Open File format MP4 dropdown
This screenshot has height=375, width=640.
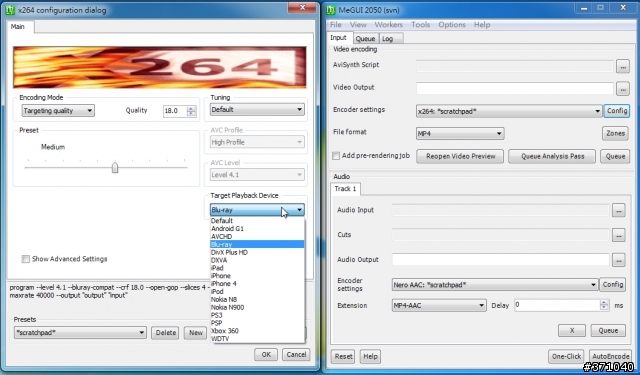coord(460,133)
